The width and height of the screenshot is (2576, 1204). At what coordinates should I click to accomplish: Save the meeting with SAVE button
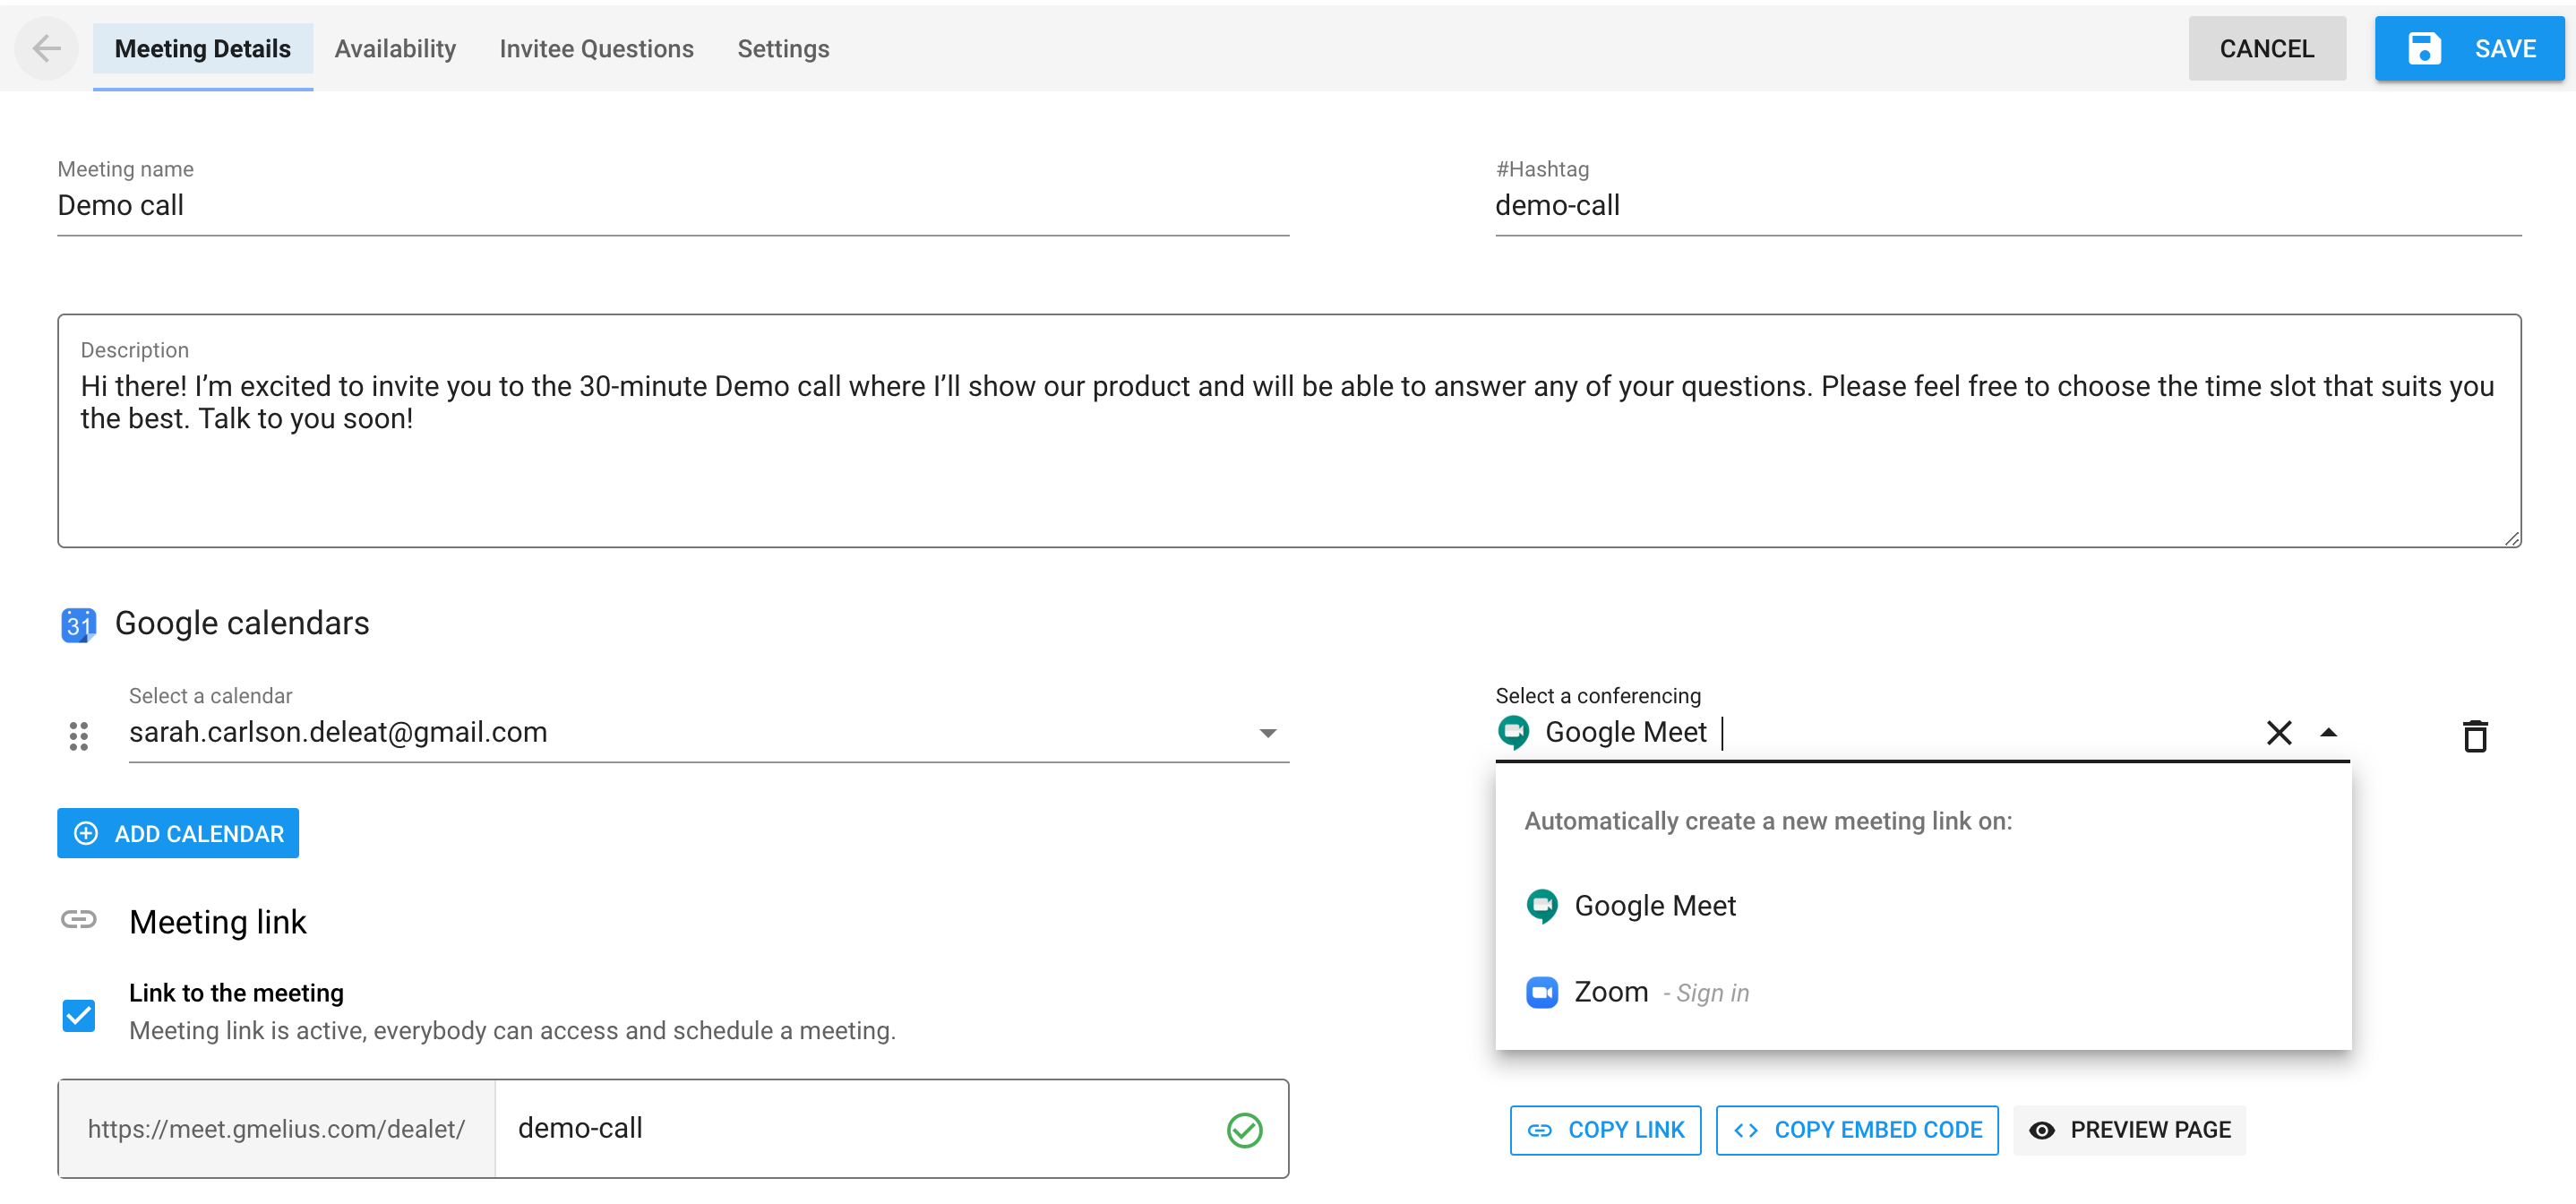[2469, 49]
